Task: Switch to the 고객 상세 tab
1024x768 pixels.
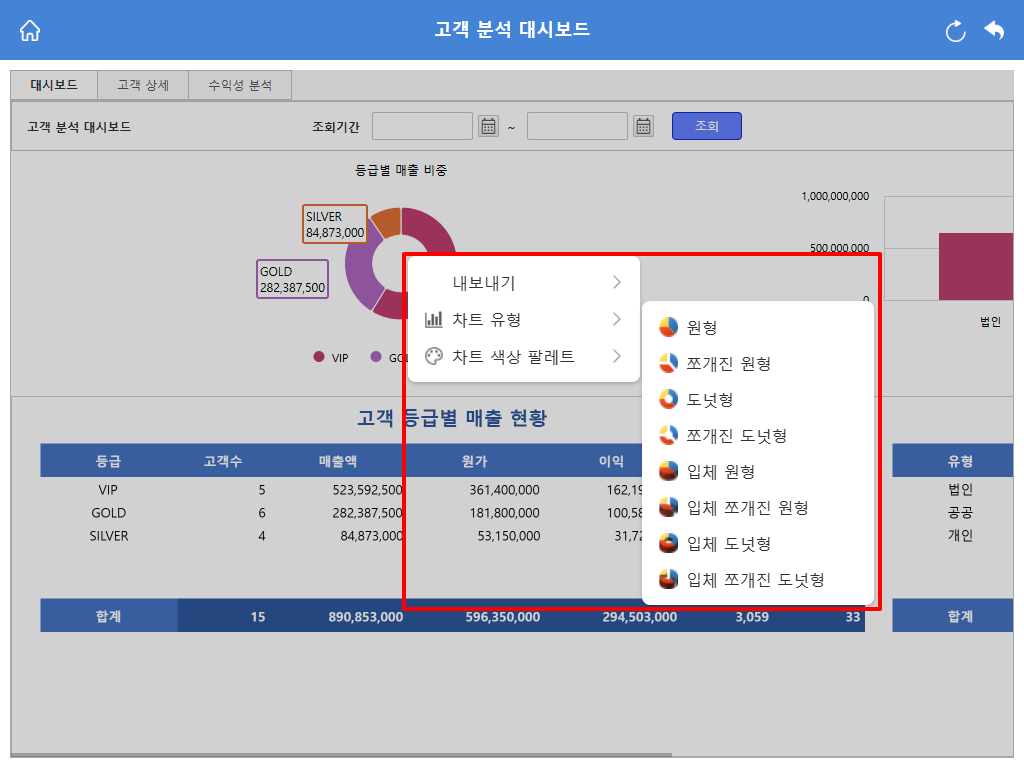Action: click(x=143, y=85)
